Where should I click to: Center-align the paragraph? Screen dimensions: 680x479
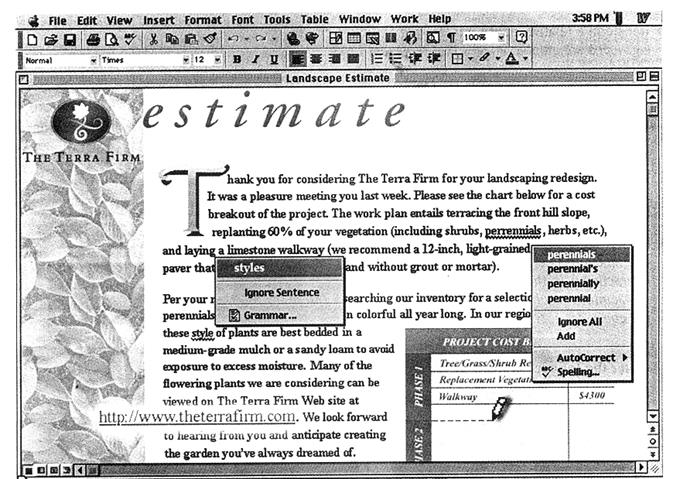[316, 59]
